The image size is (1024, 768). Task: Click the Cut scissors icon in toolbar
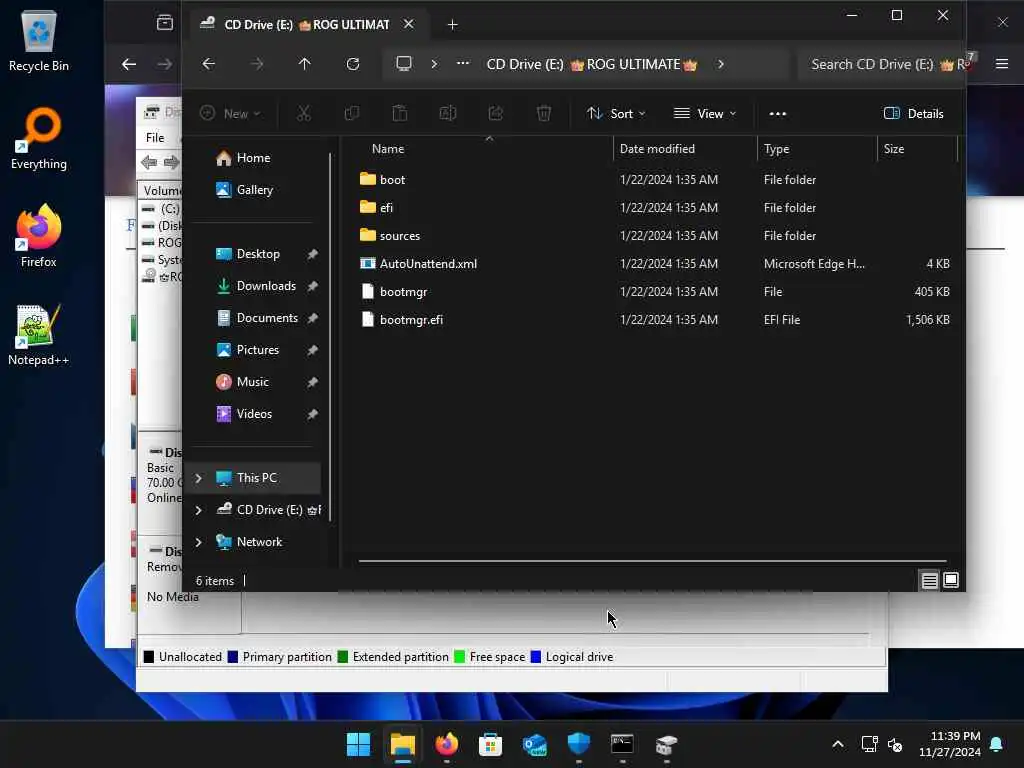pos(304,114)
